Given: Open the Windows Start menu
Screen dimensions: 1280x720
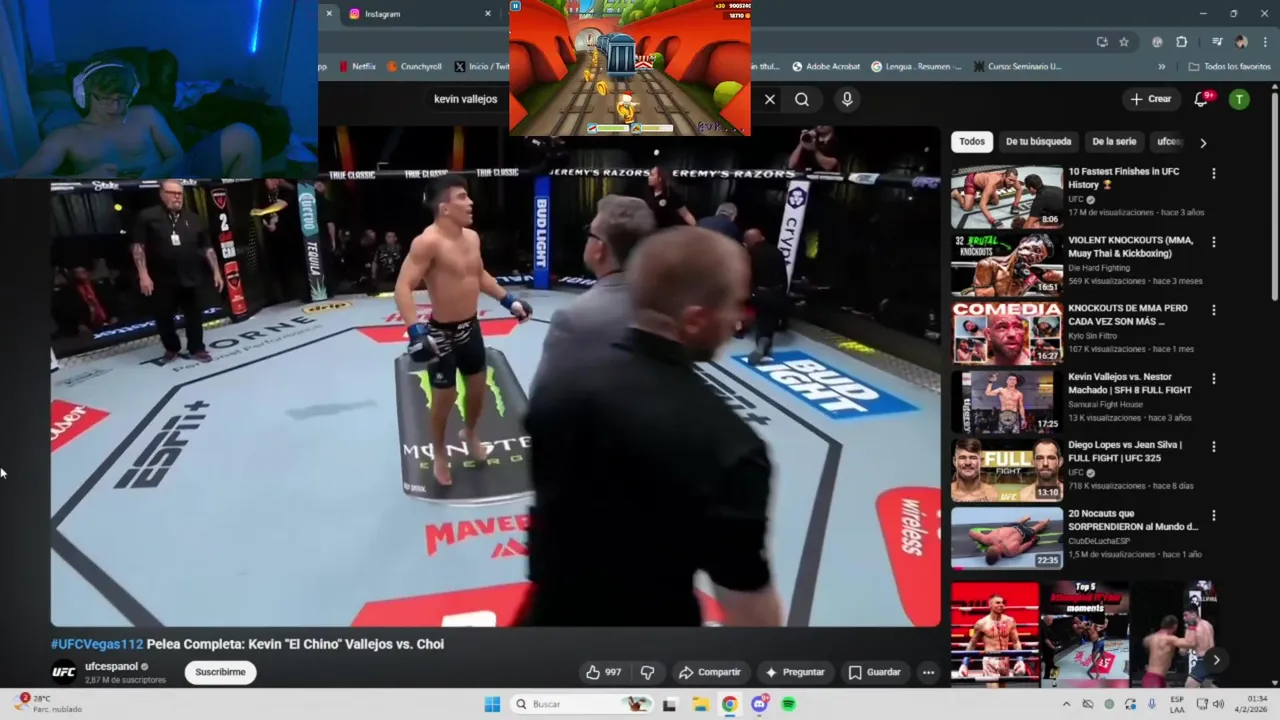Looking at the screenshot, I should [x=492, y=704].
